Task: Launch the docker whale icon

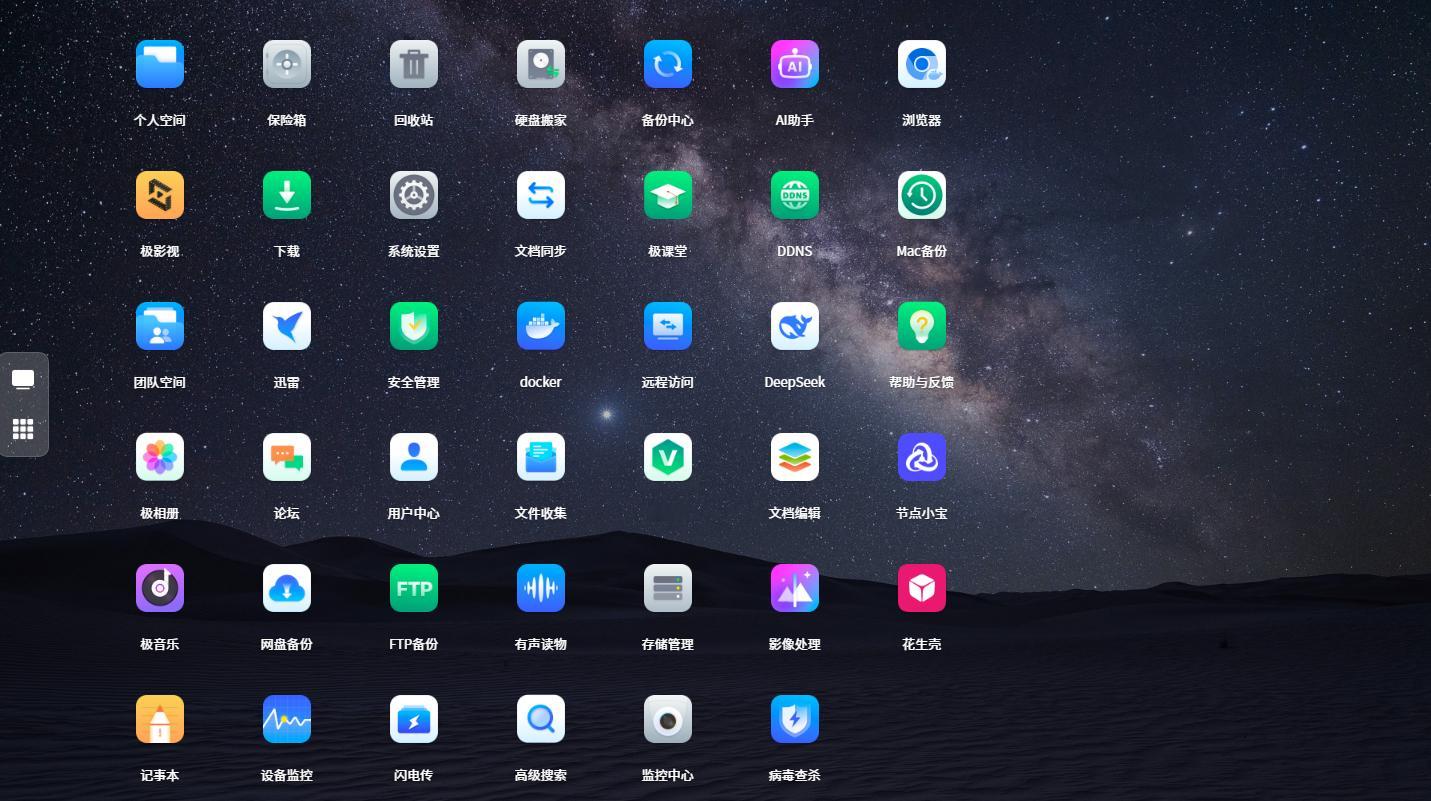Action: tap(541, 326)
